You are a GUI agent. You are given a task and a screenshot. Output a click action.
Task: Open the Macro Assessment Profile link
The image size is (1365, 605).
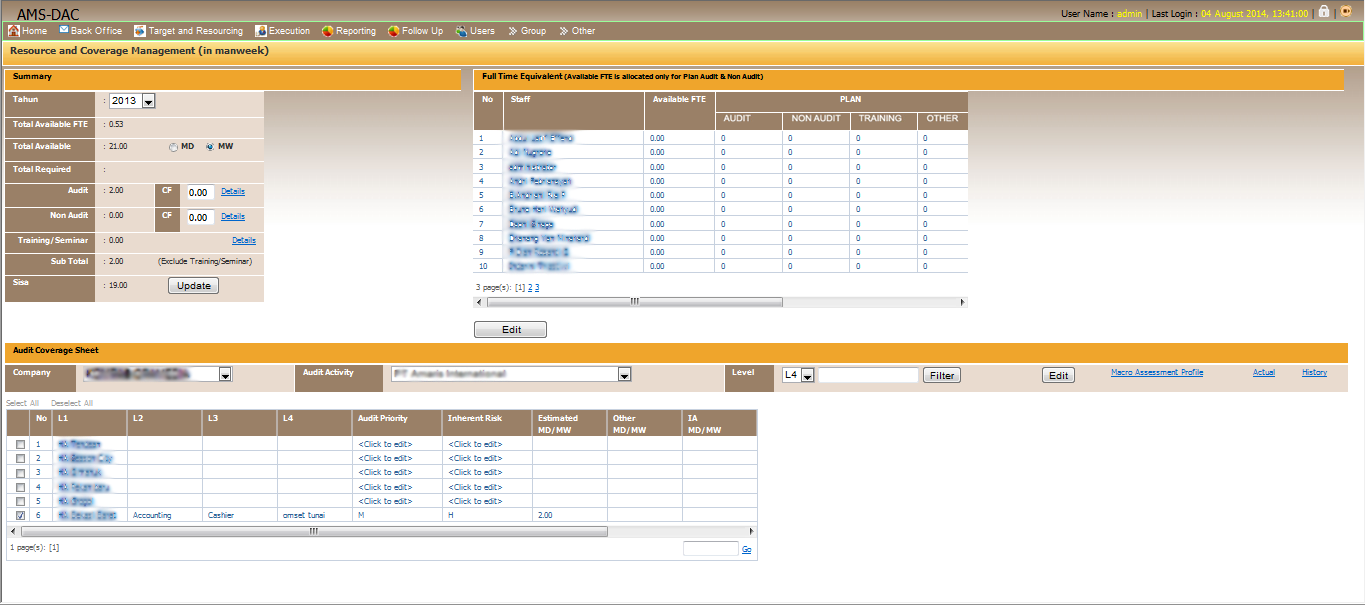point(1156,373)
